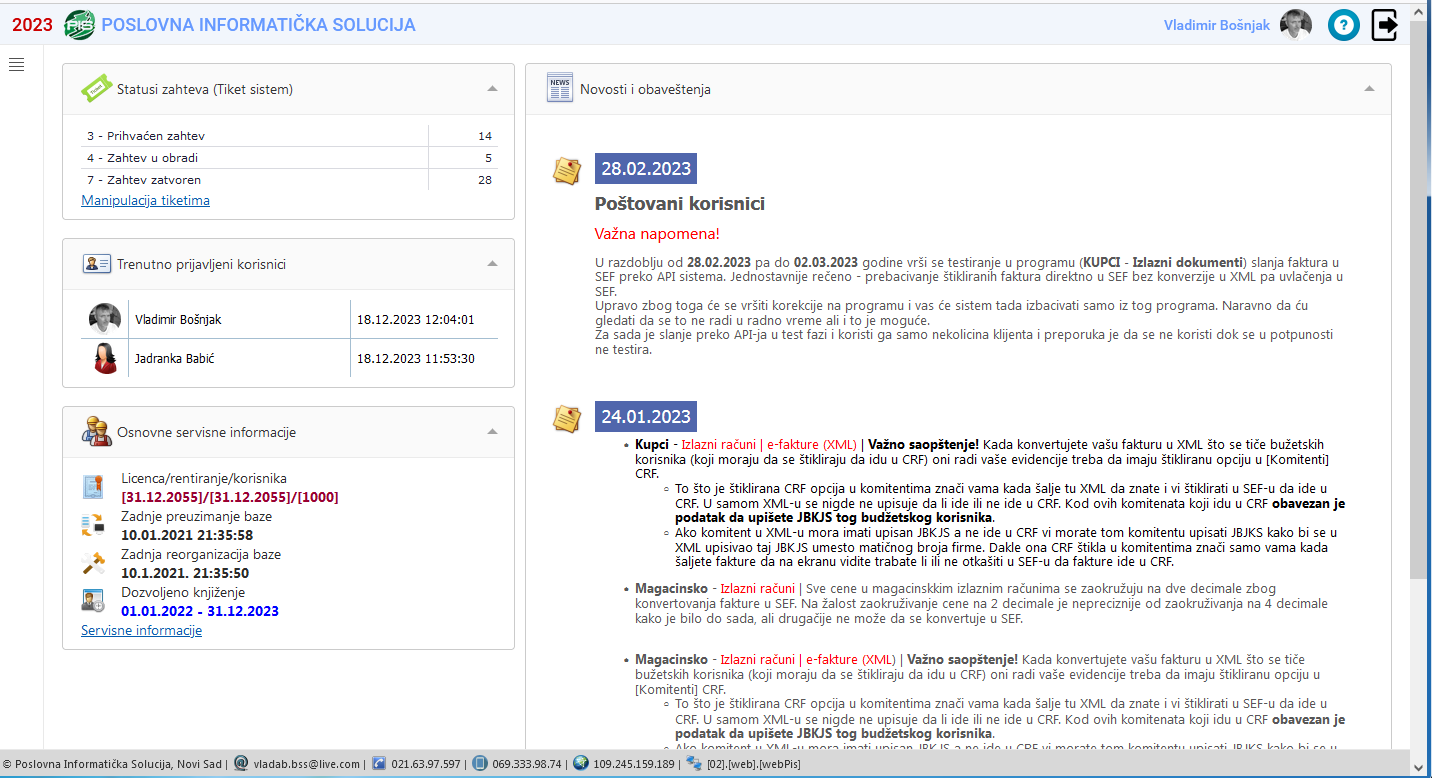This screenshot has height=778, width=1432.
Task: Click the logout exit icon
Action: (1385, 25)
